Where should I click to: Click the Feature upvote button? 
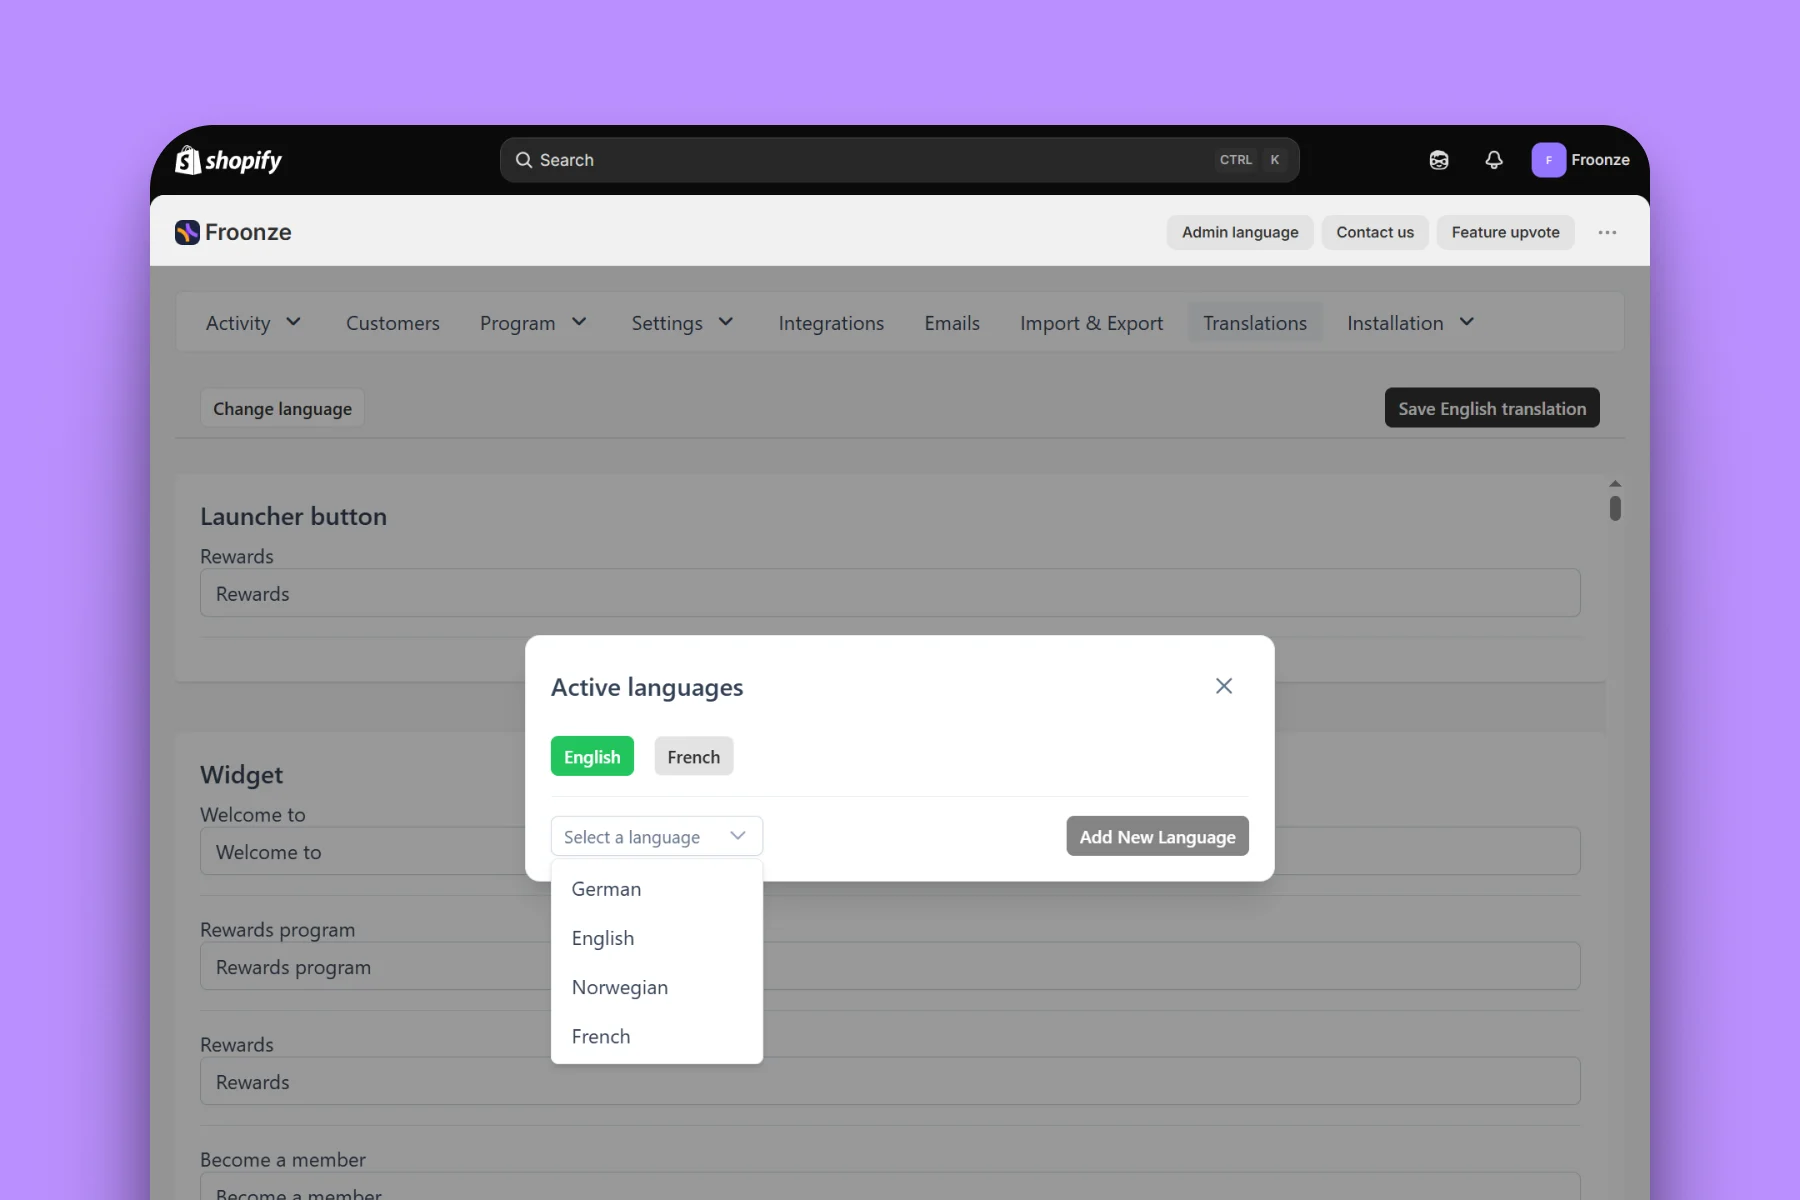1505,232
